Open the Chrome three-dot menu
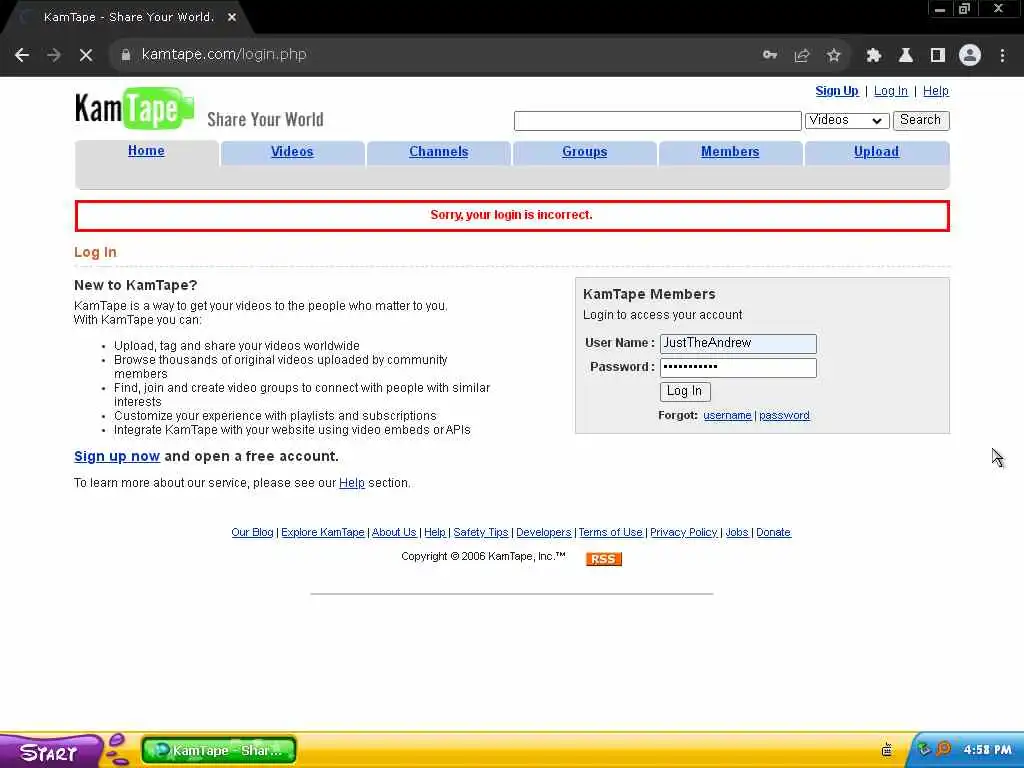The width and height of the screenshot is (1024, 768). point(1002,55)
